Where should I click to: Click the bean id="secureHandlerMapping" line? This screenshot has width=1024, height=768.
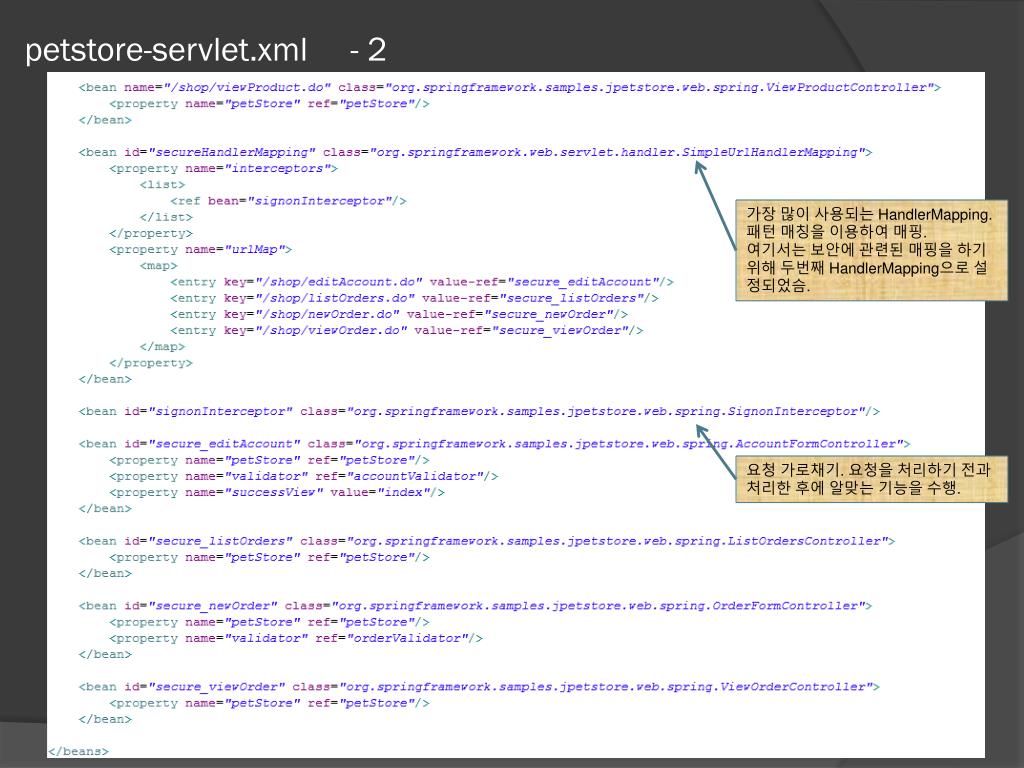tap(475, 152)
